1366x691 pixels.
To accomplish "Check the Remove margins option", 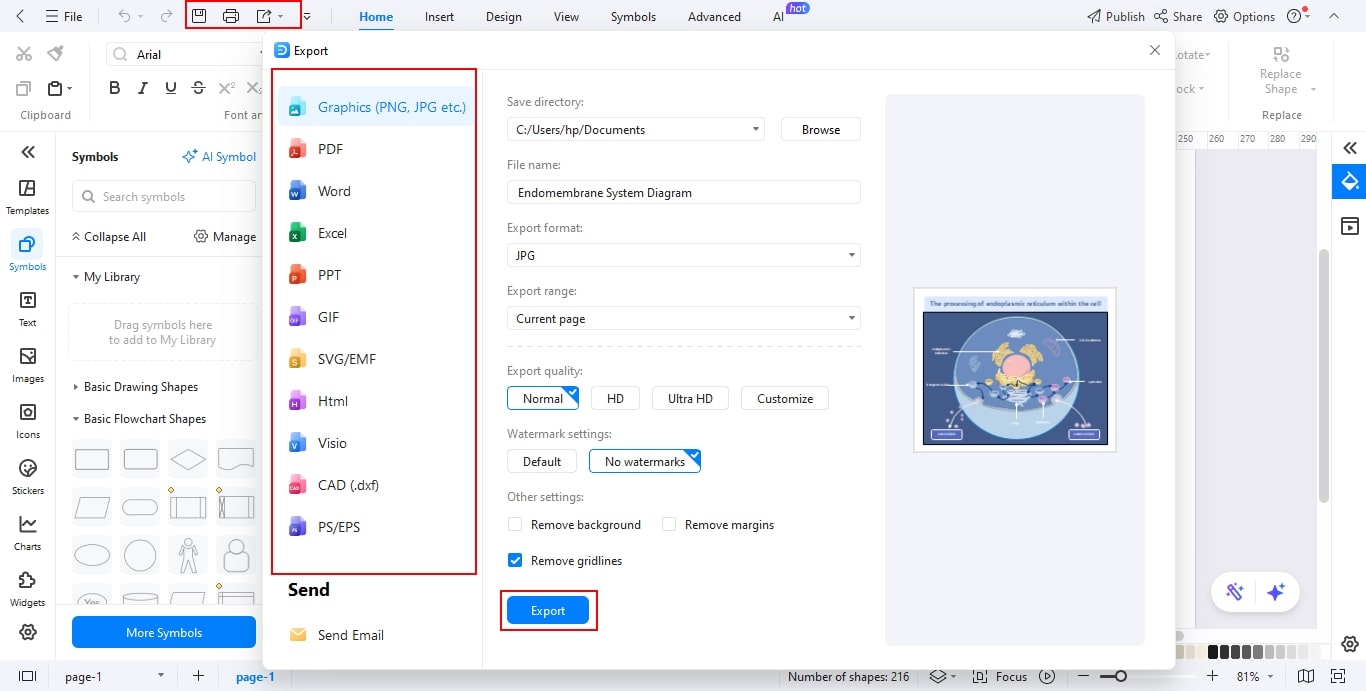I will [x=667, y=524].
